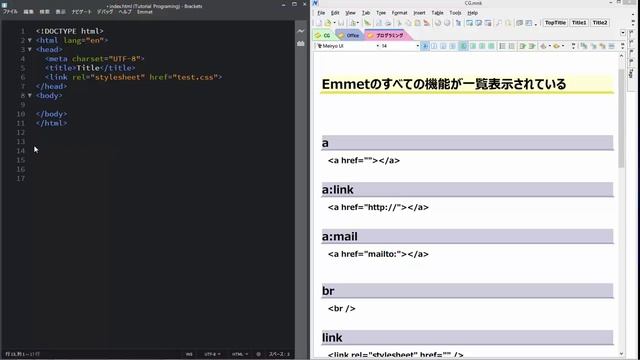Click the Title text inside title tag
Image resolution: width=640 pixels, height=360 pixels.
pos(88,68)
